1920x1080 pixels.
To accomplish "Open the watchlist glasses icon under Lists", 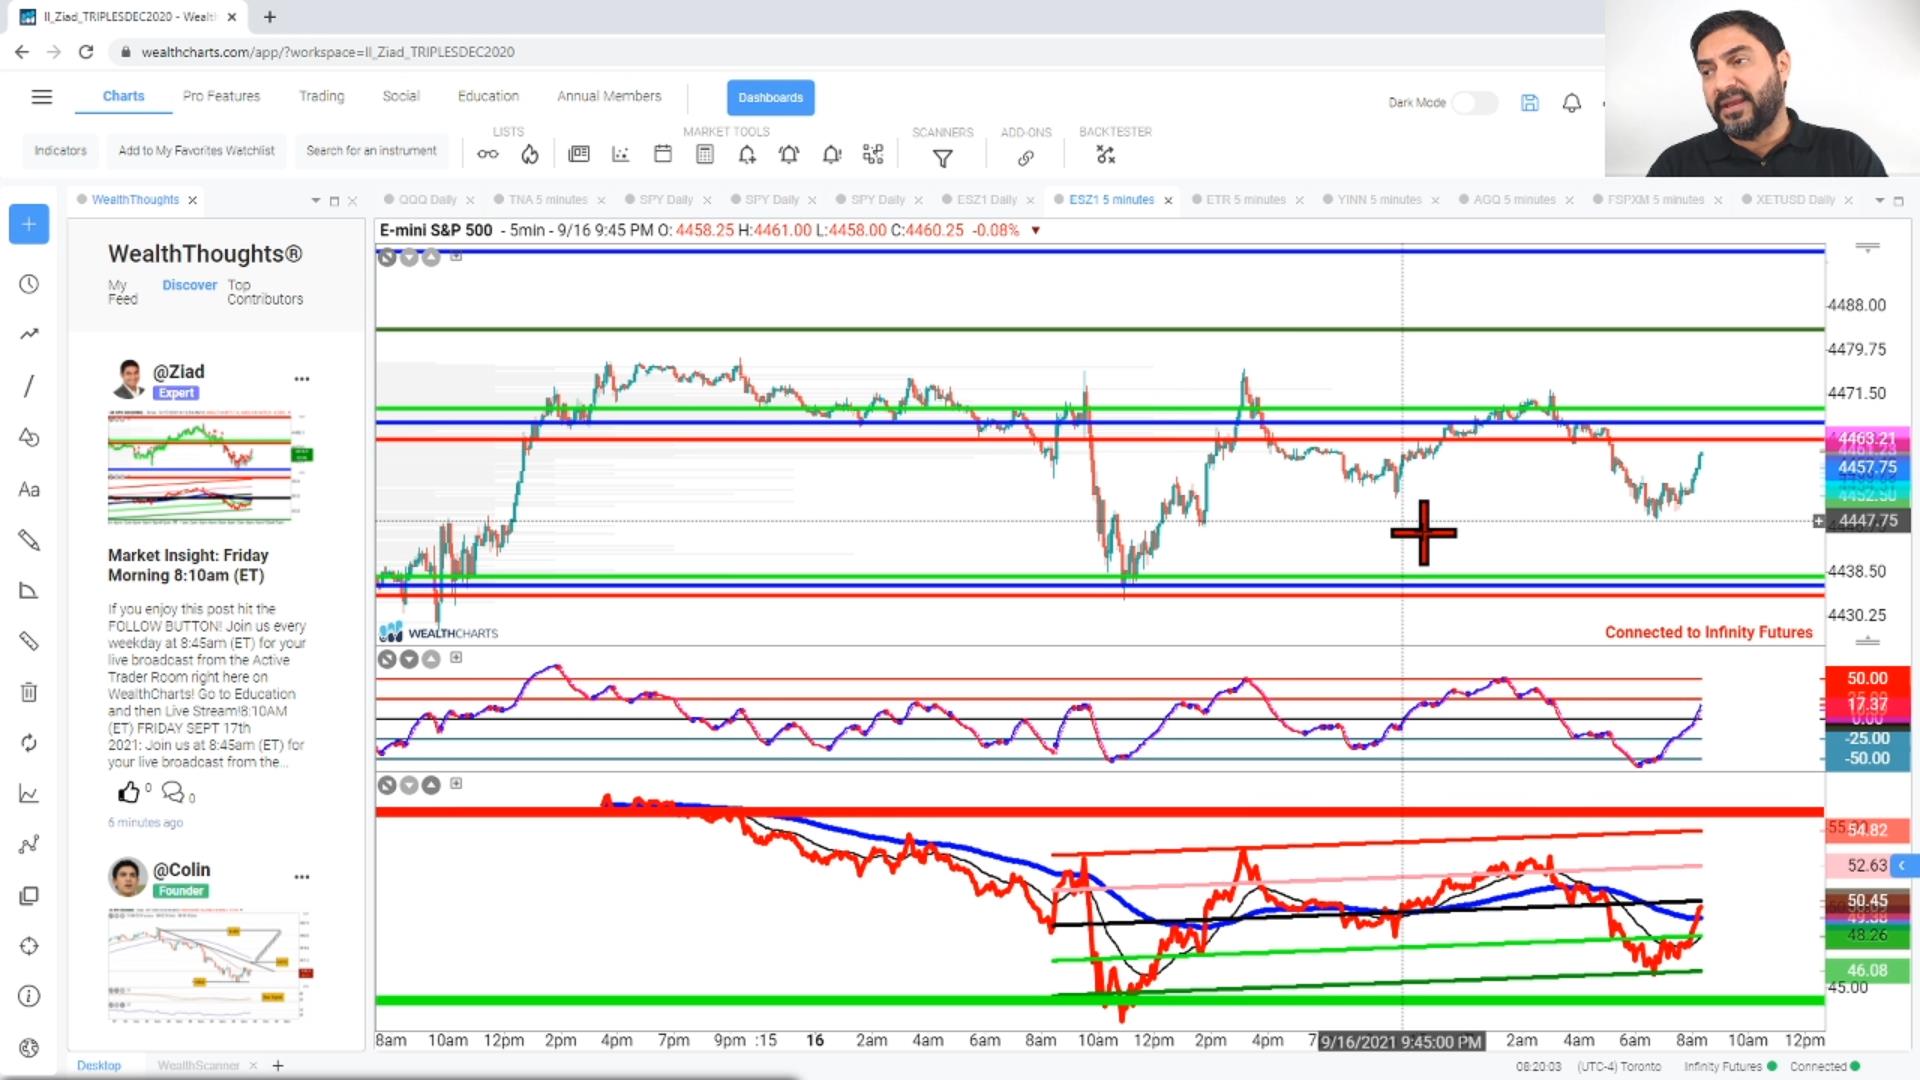I will tap(487, 154).
